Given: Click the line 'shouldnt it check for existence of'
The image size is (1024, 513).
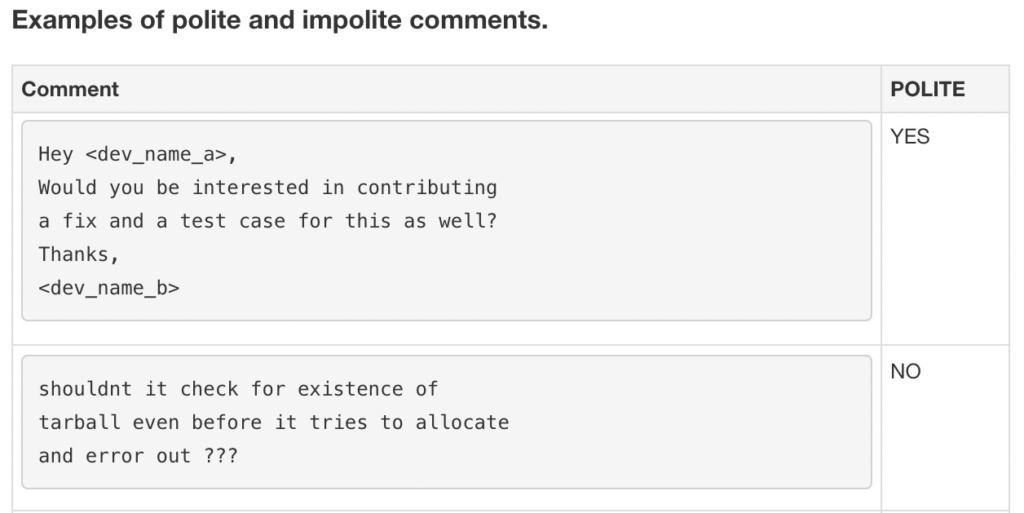Looking at the screenshot, I should click(238, 389).
